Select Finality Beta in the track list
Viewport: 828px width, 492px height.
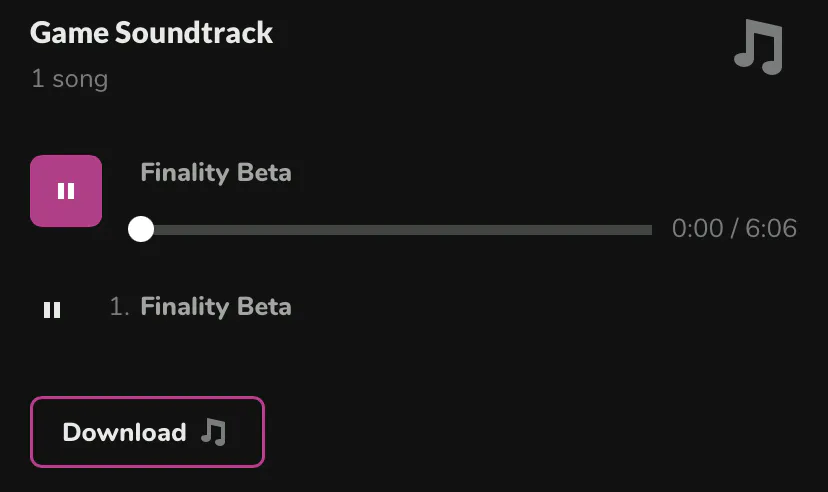pyautogui.click(x=215, y=306)
